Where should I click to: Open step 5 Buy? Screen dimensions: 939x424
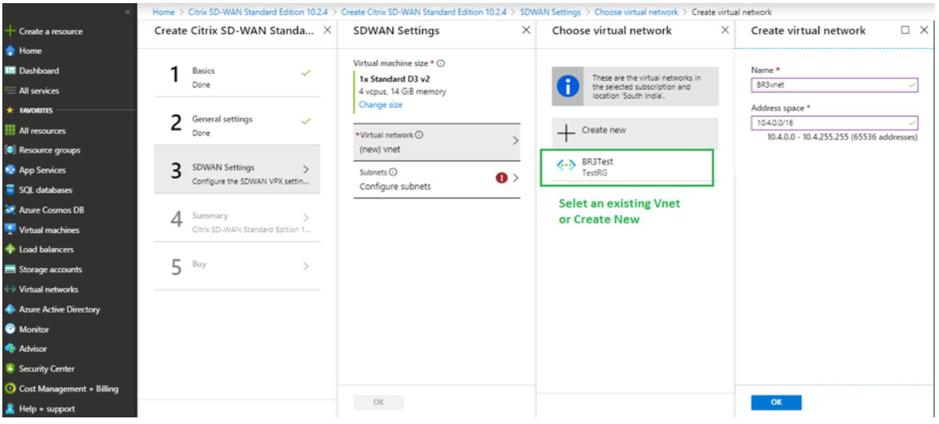(x=237, y=266)
